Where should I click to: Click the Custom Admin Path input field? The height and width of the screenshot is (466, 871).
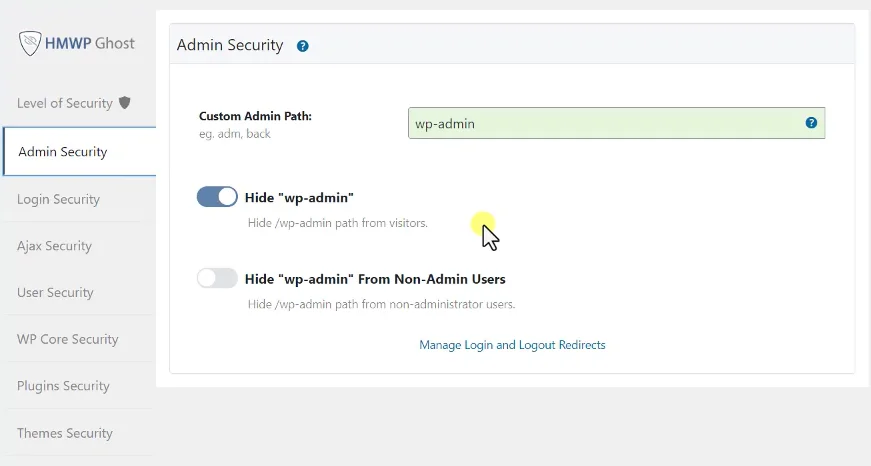(617, 123)
